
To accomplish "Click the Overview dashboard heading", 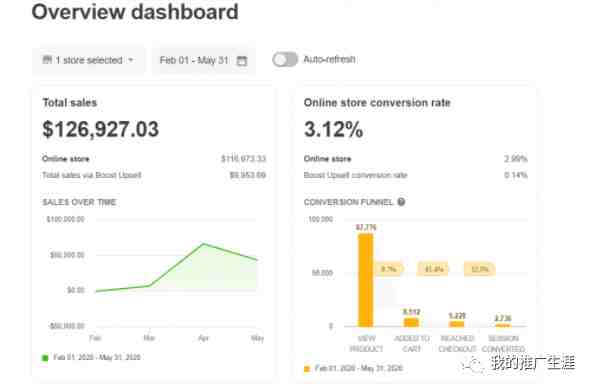I will pos(135,12).
